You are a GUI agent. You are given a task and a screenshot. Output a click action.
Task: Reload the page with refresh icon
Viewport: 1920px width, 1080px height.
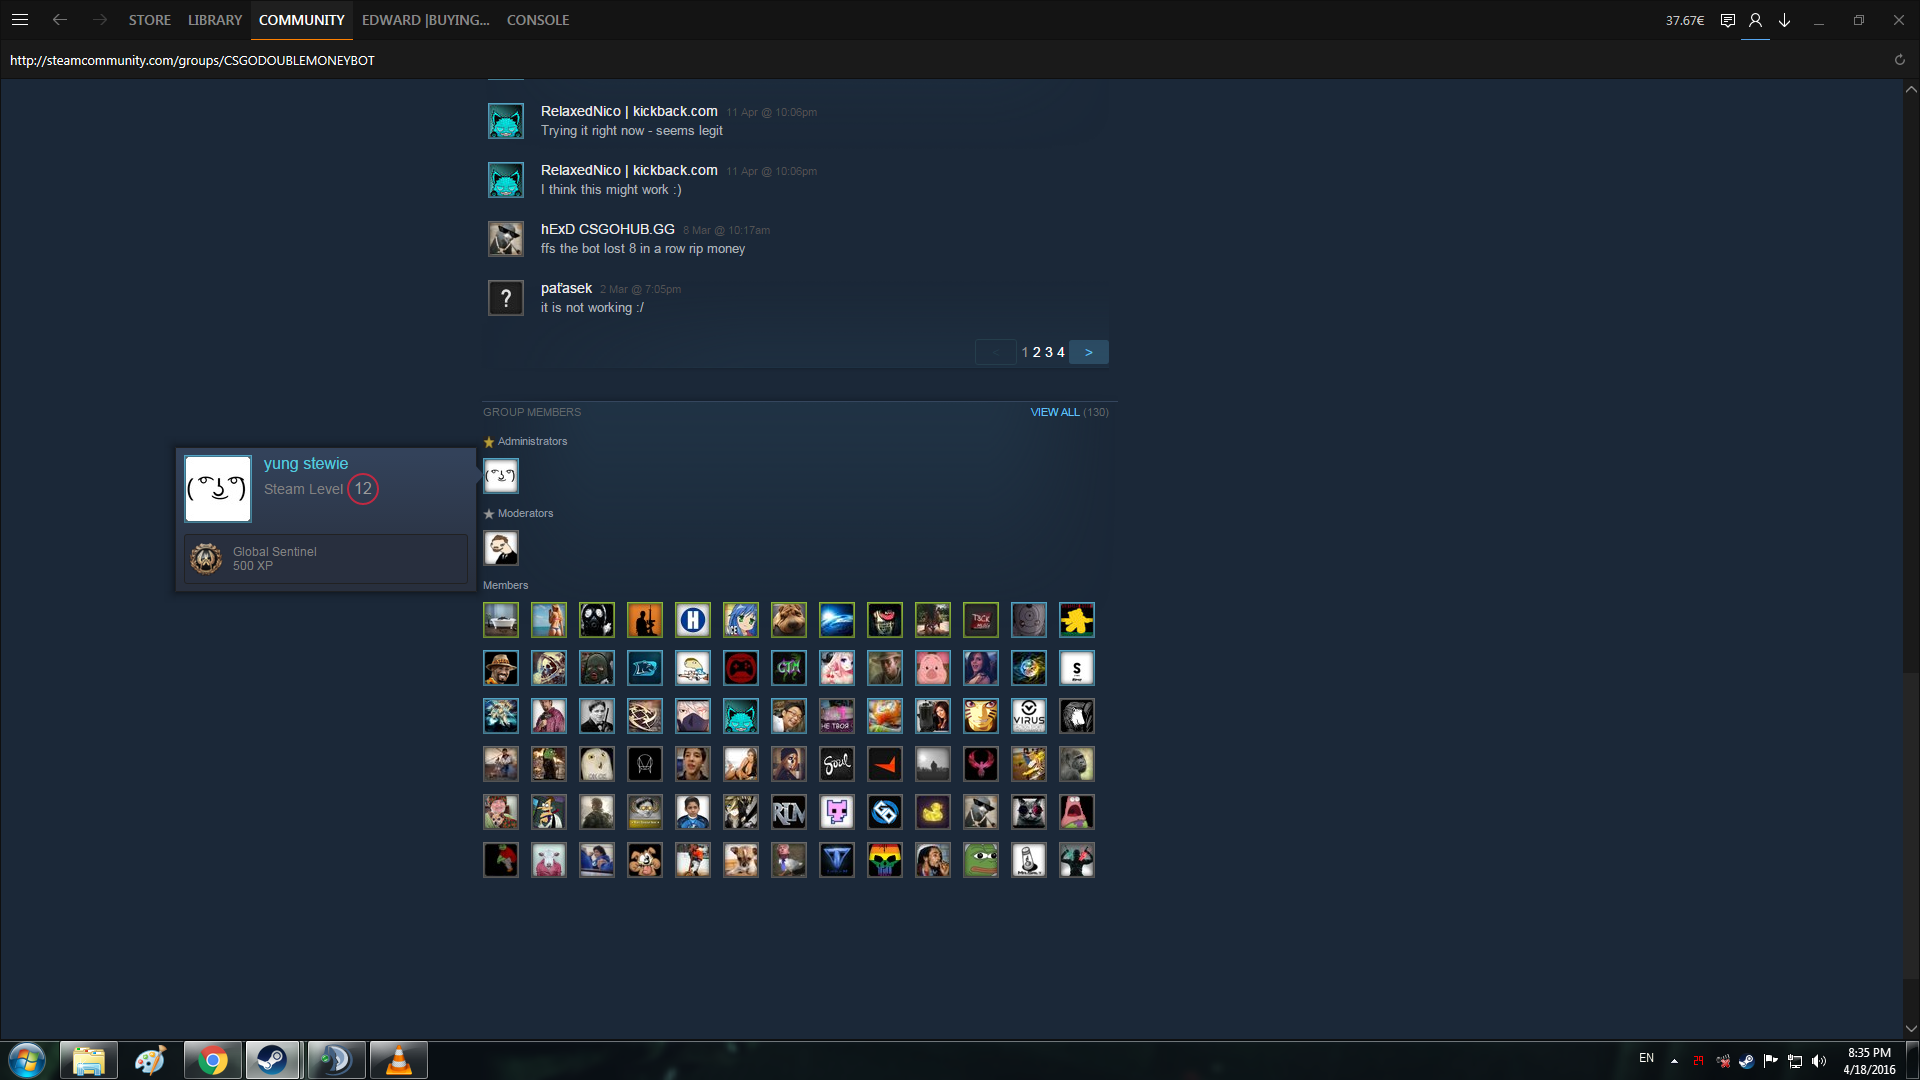pyautogui.click(x=1899, y=60)
